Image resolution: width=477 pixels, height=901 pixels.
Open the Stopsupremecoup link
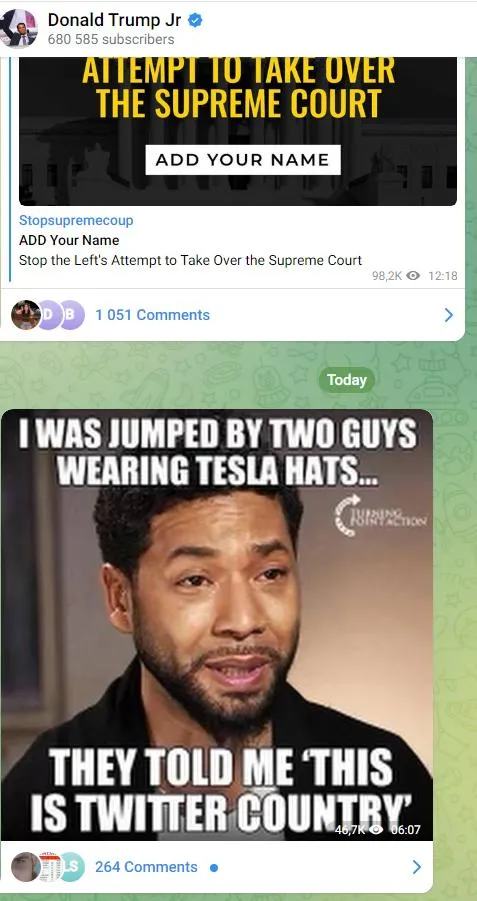click(x=76, y=220)
